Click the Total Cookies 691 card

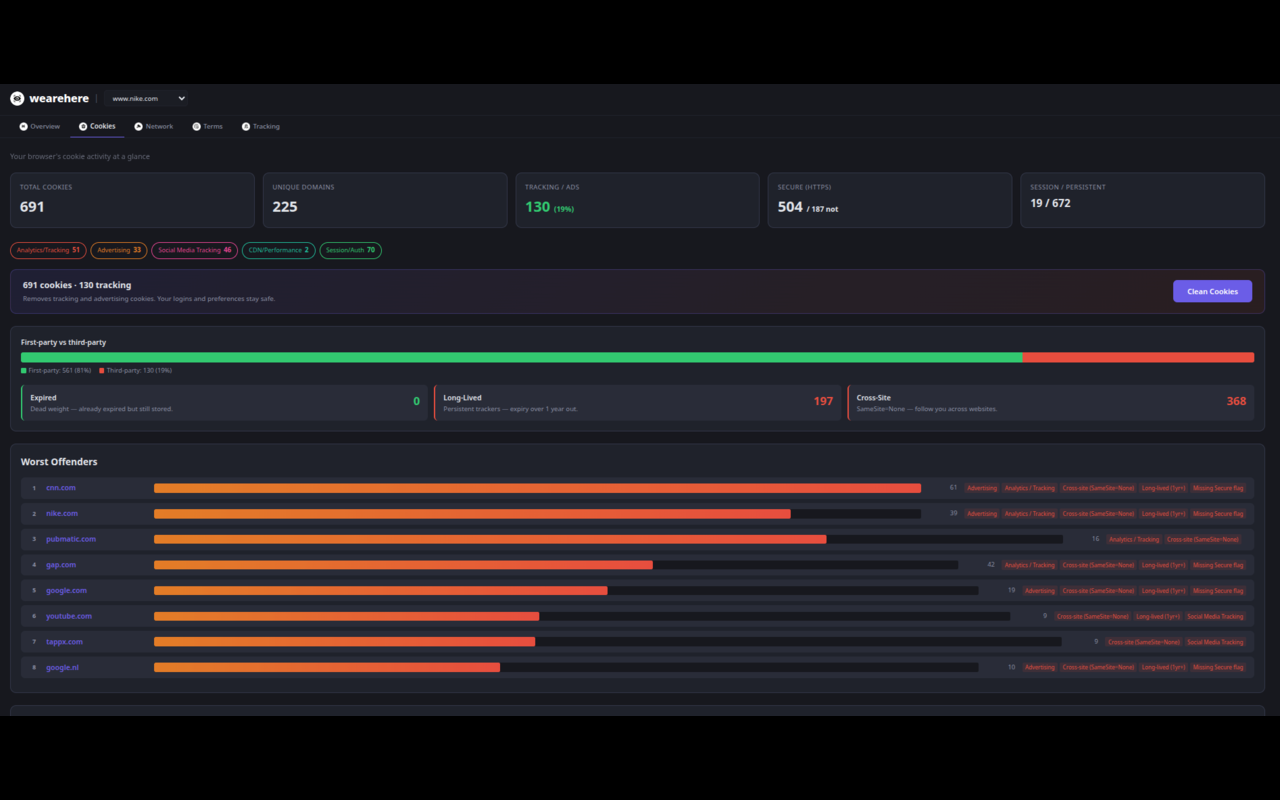tap(132, 200)
